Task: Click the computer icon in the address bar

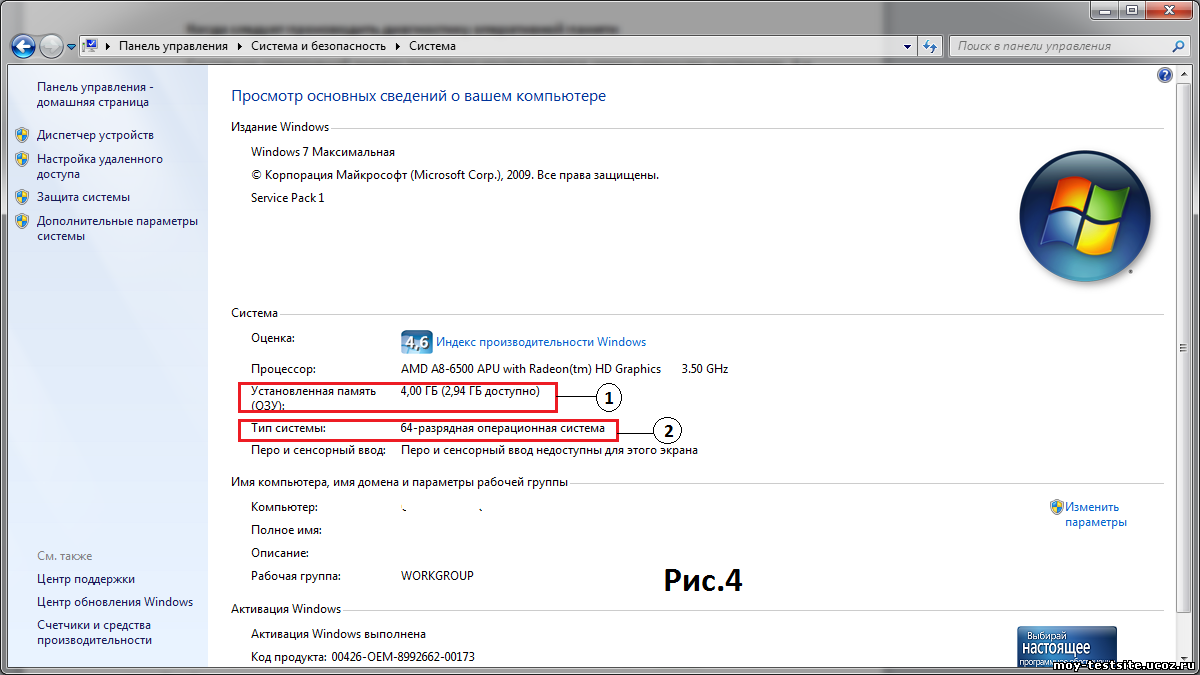Action: [90, 46]
